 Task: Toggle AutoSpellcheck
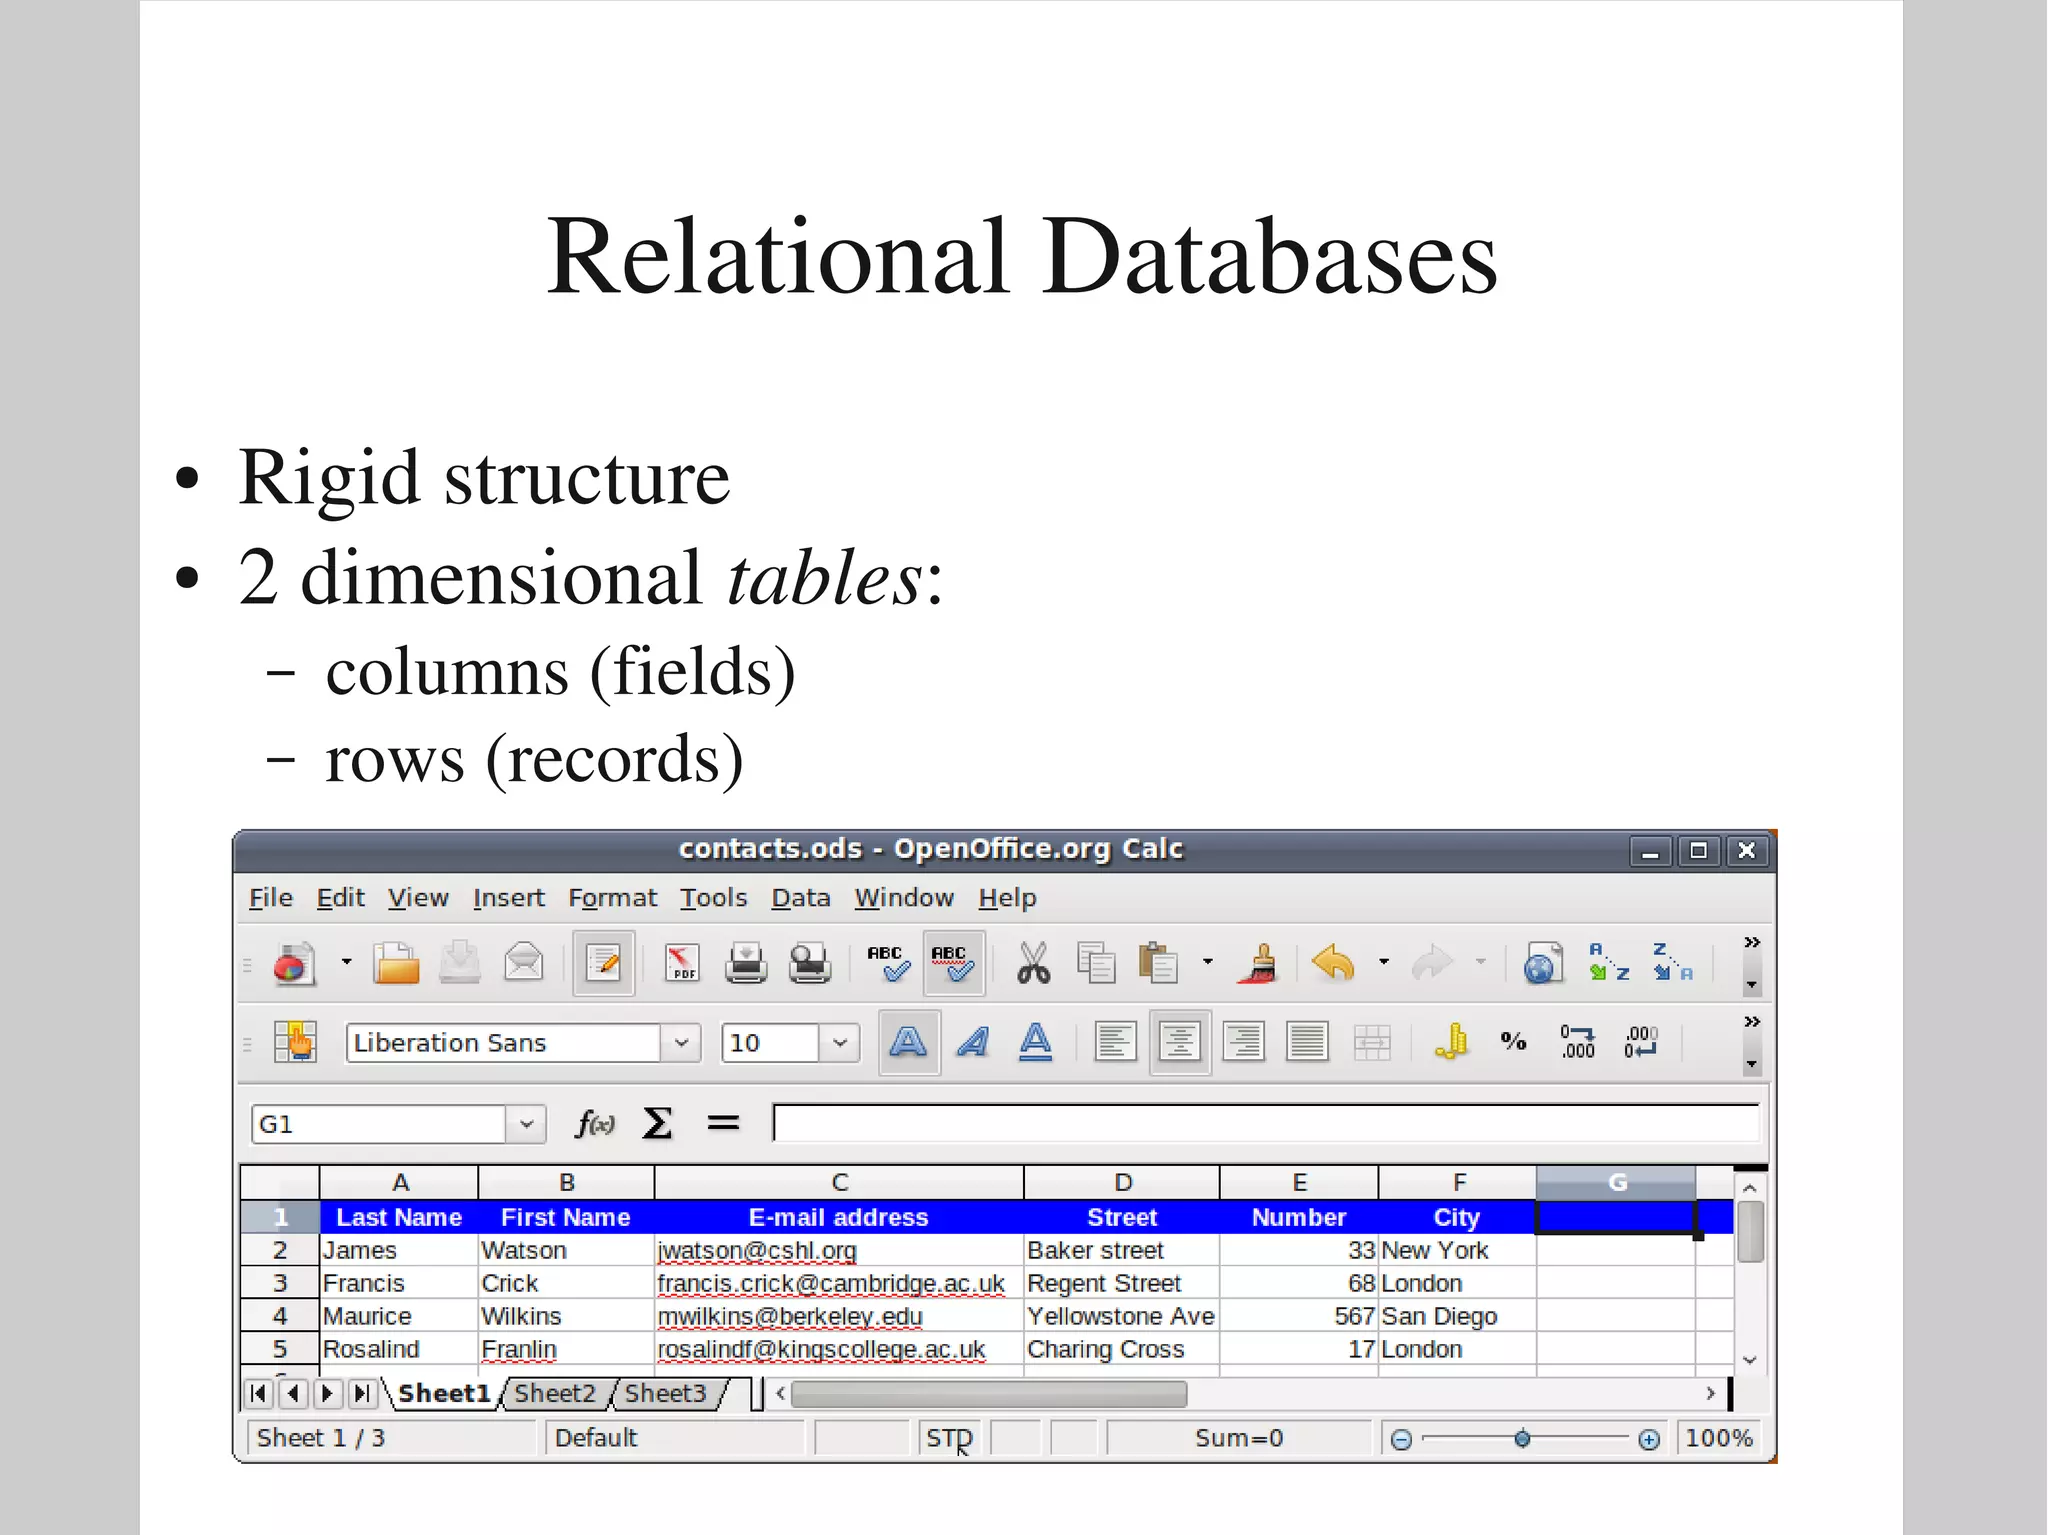954,964
